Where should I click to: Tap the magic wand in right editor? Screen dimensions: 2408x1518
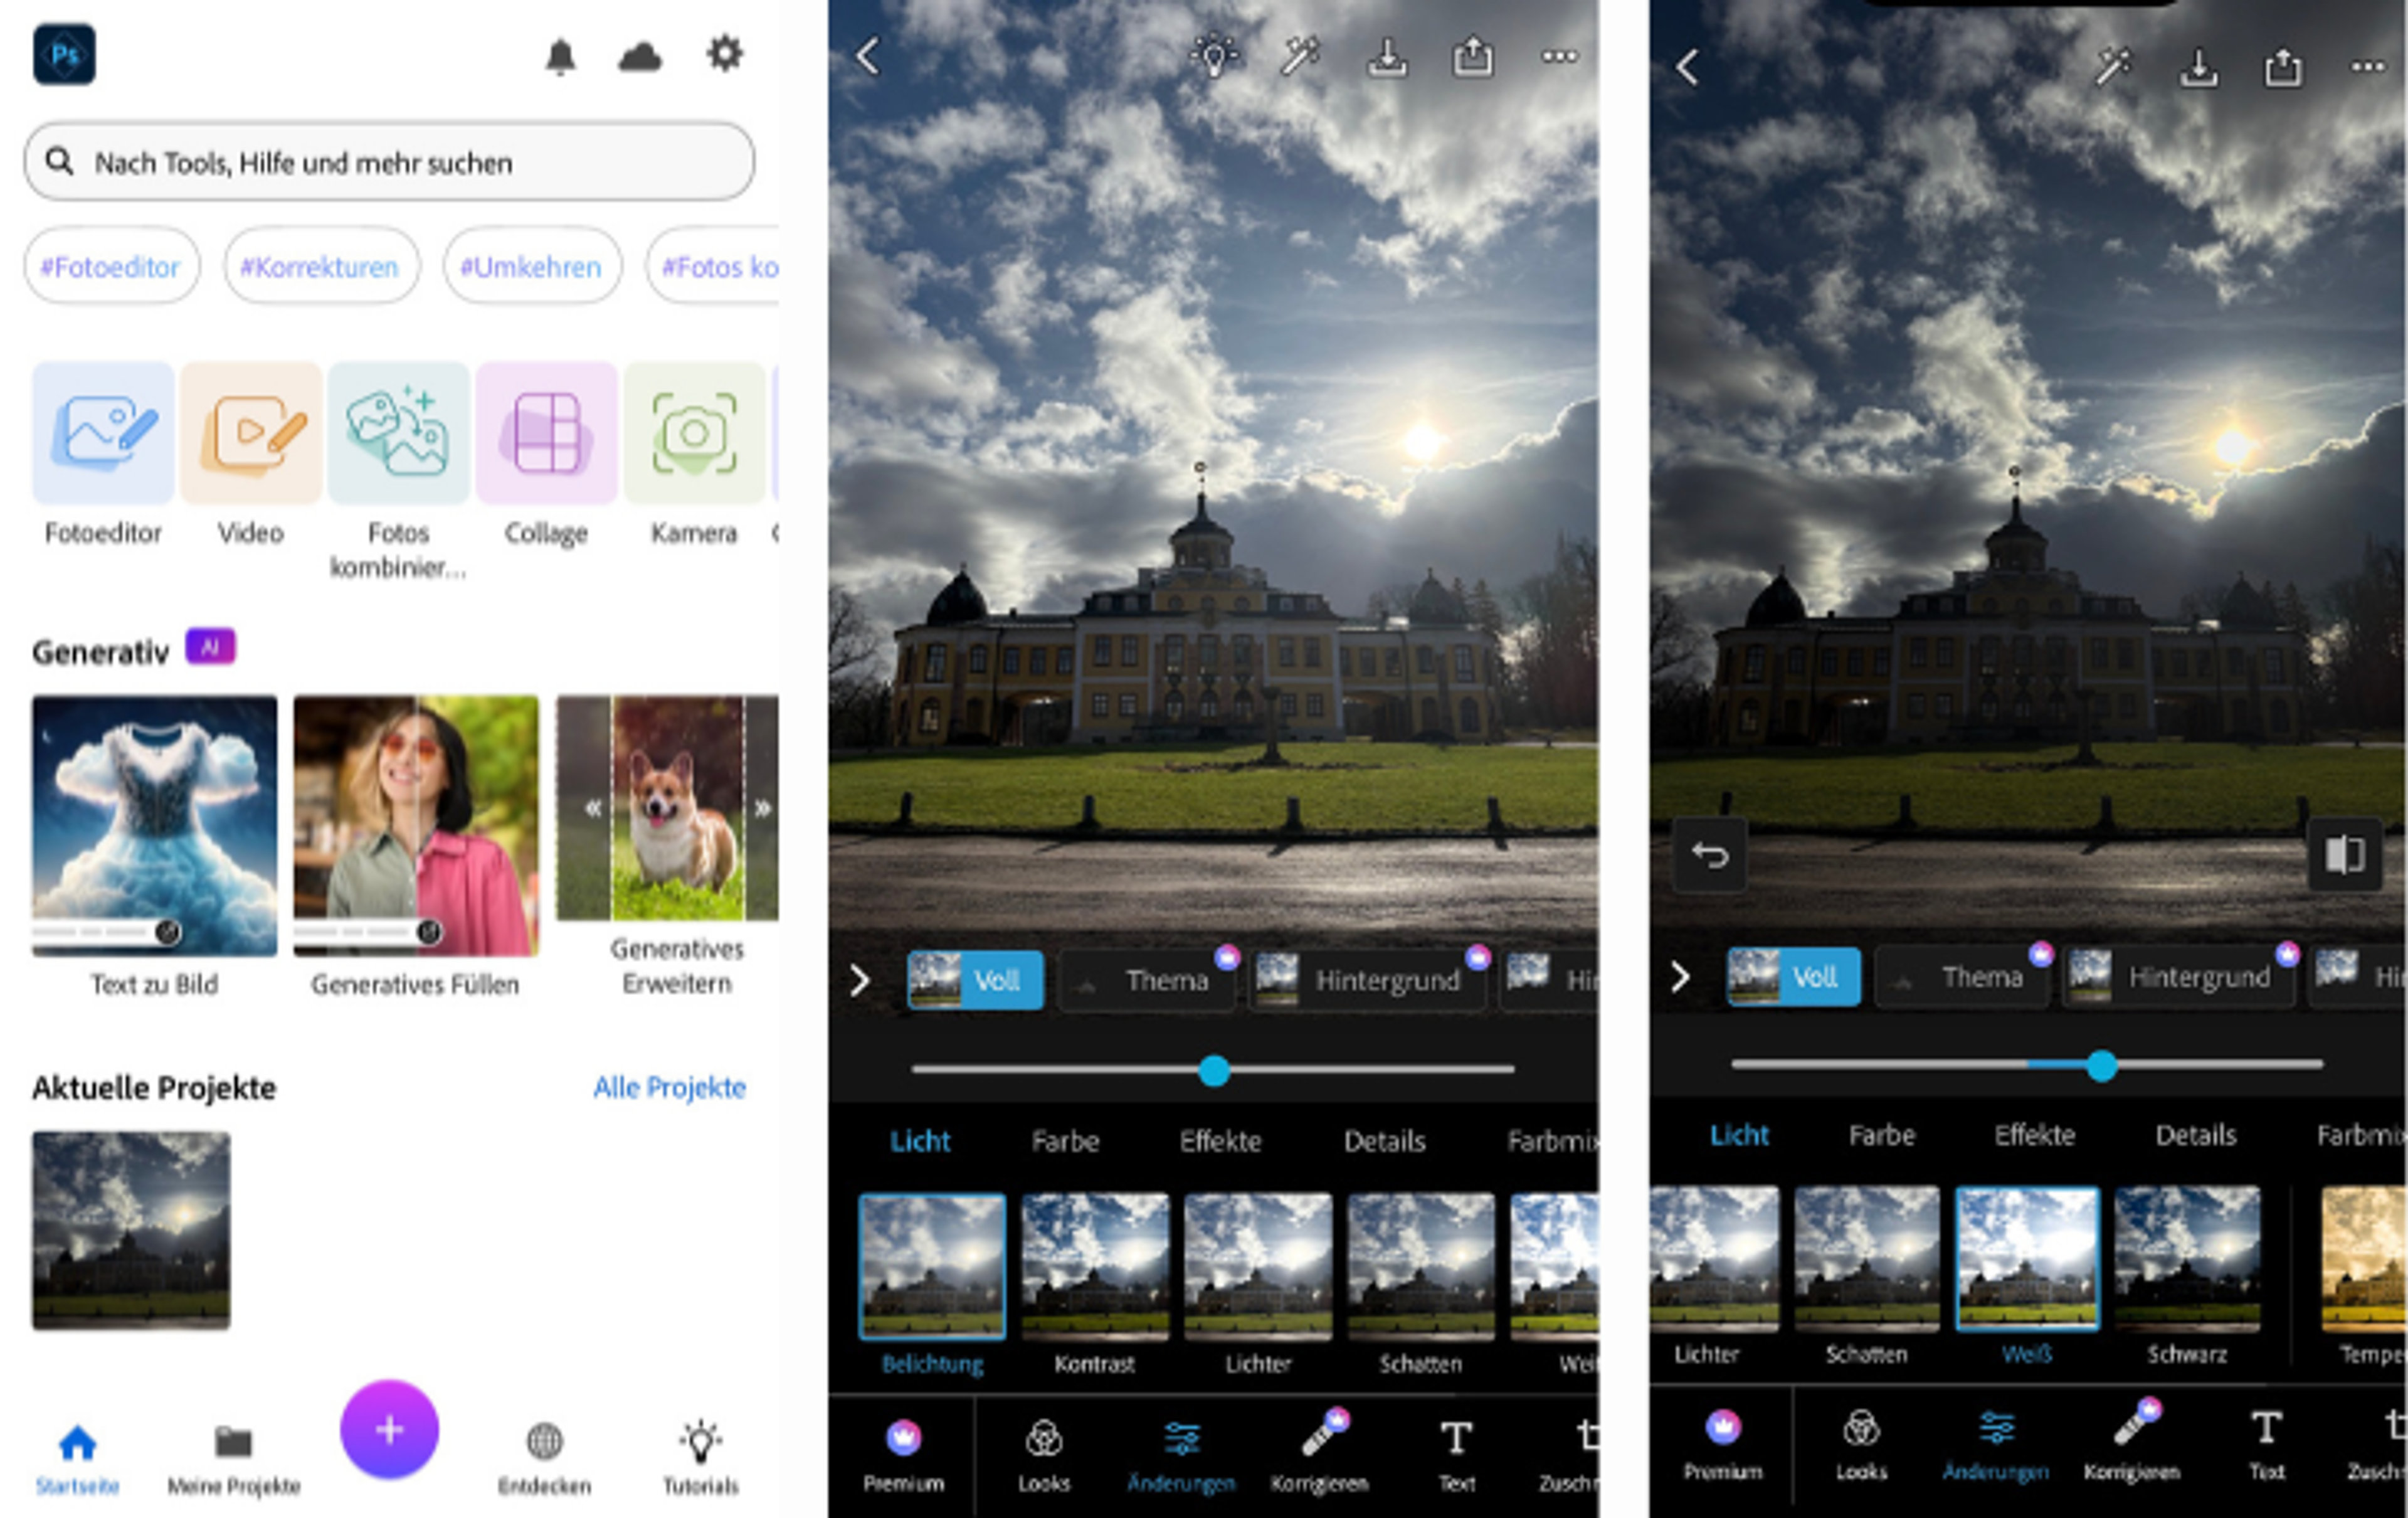[x=2113, y=67]
